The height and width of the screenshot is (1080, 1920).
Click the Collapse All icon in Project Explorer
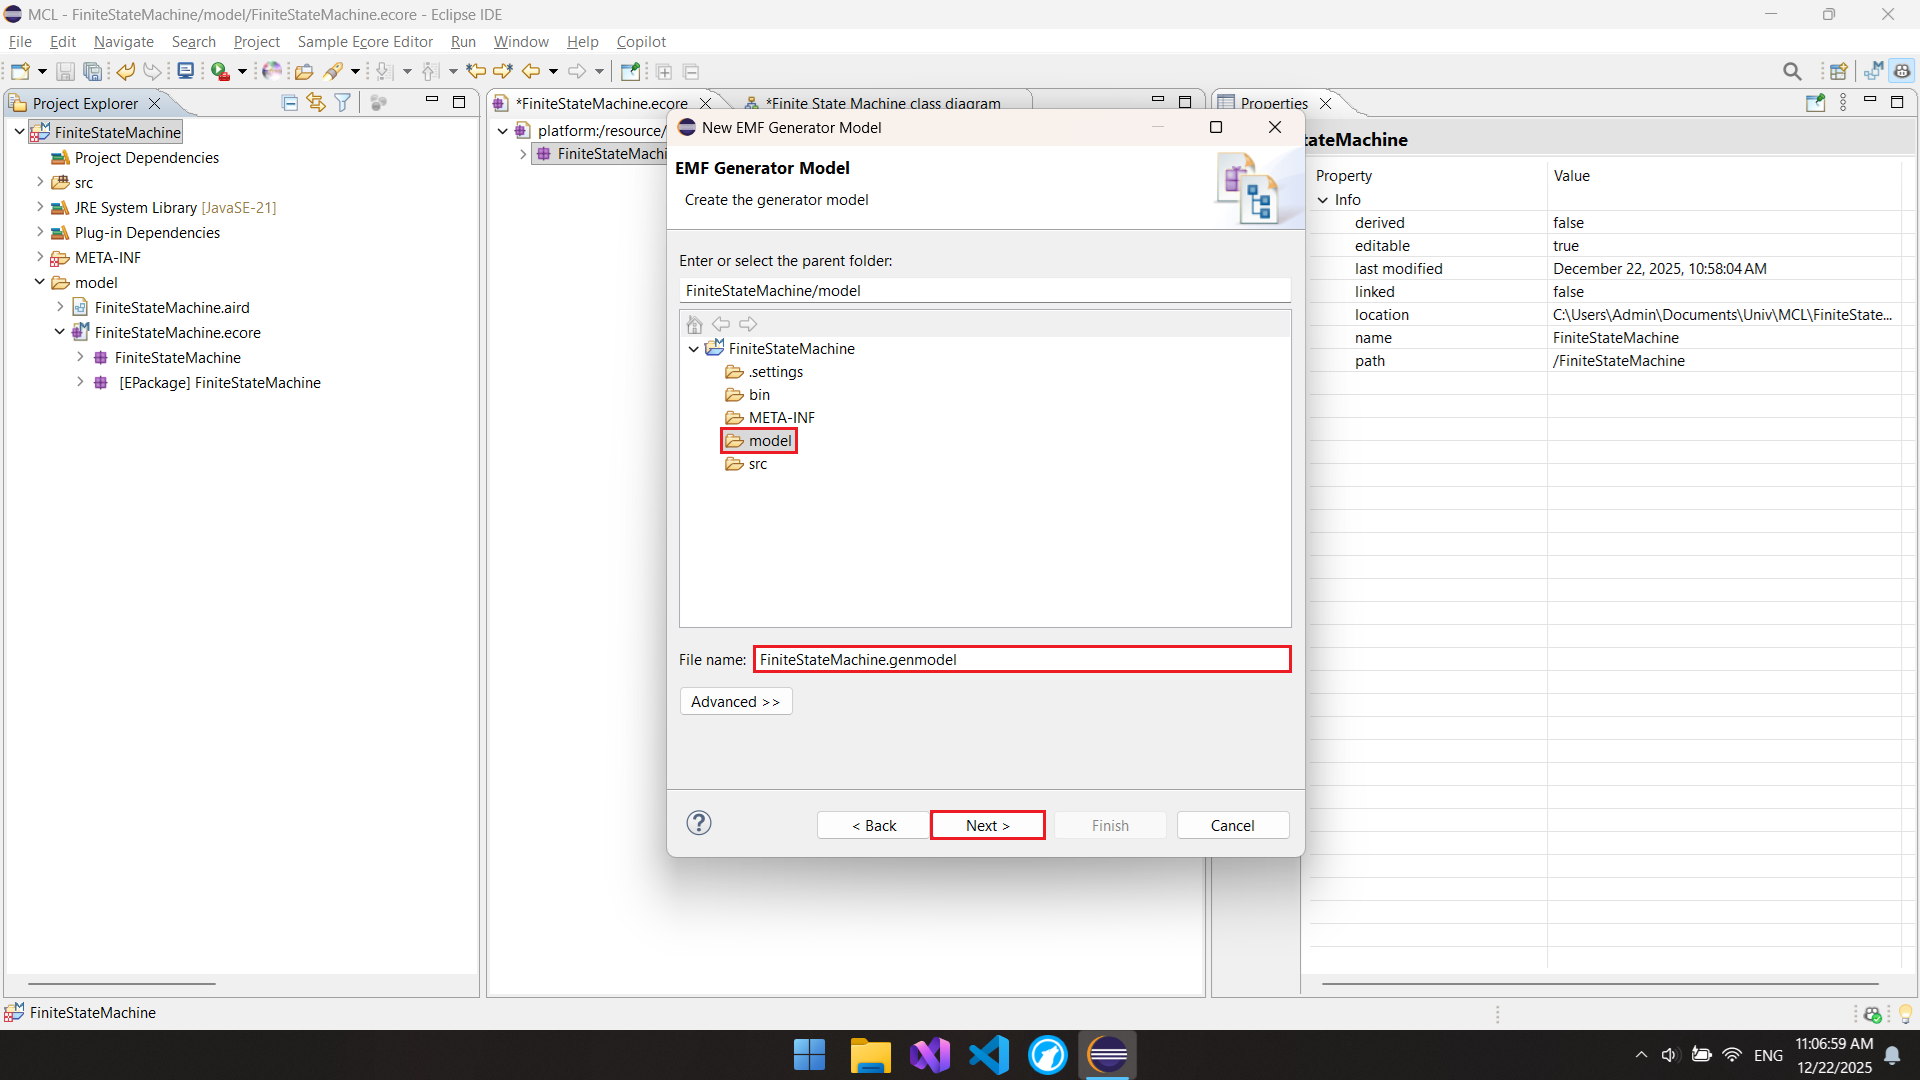(290, 103)
